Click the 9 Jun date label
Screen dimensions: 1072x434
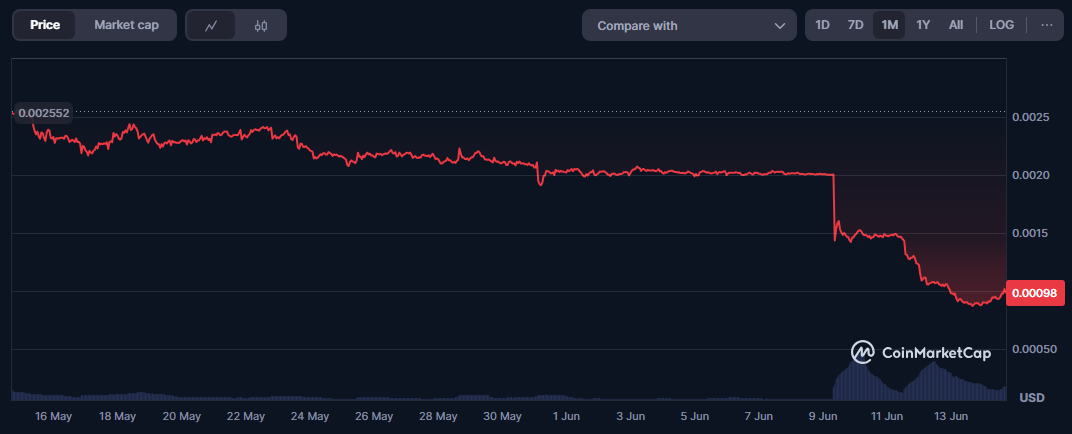822,416
